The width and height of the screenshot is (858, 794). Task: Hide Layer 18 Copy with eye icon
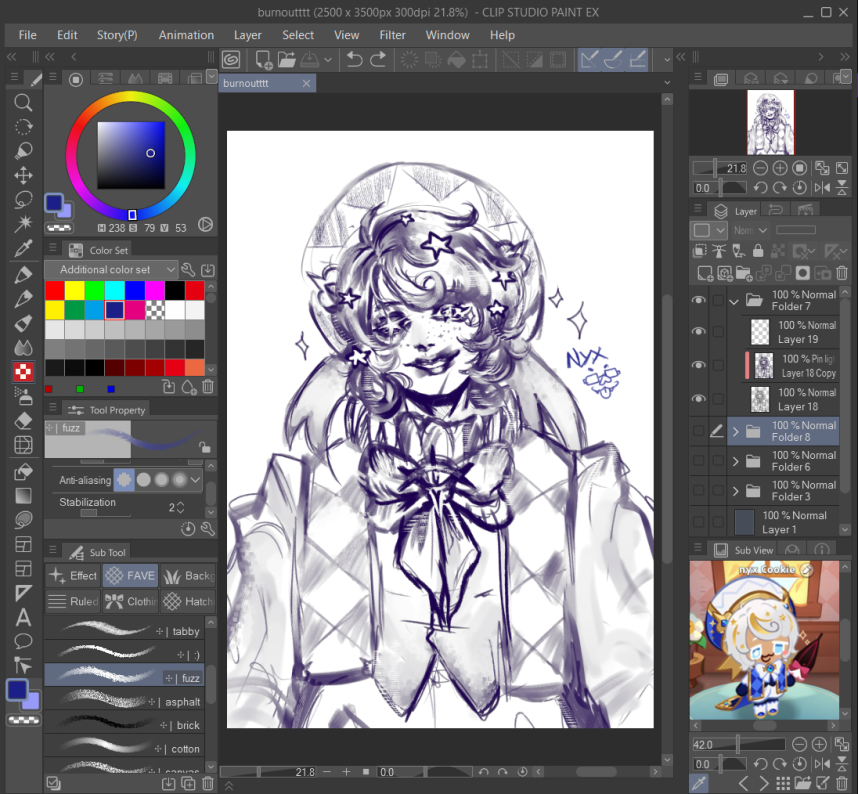(699, 365)
